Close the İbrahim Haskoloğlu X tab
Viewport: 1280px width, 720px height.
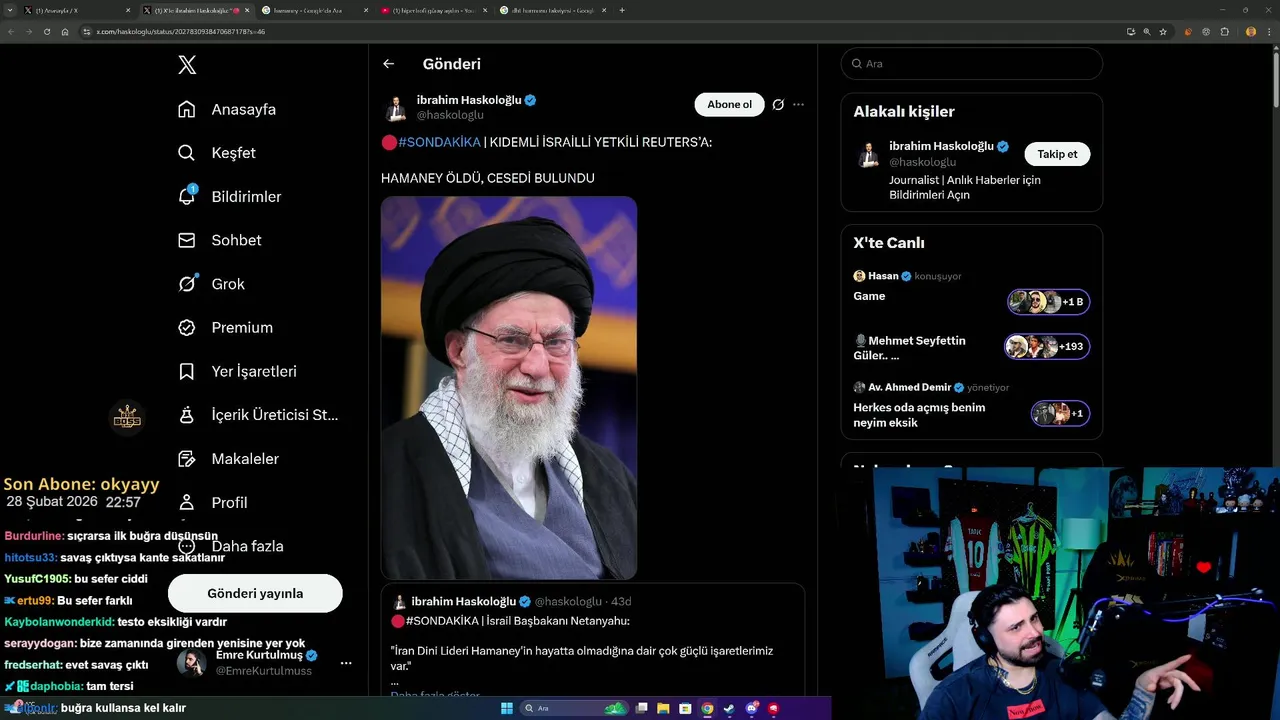pos(247,10)
